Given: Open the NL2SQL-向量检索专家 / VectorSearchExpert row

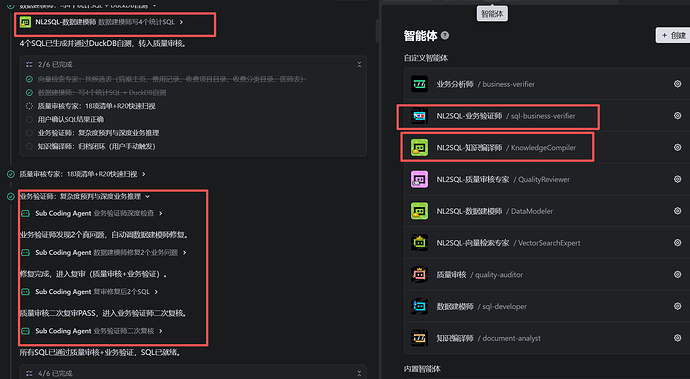Looking at the screenshot, I should [x=547, y=243].
